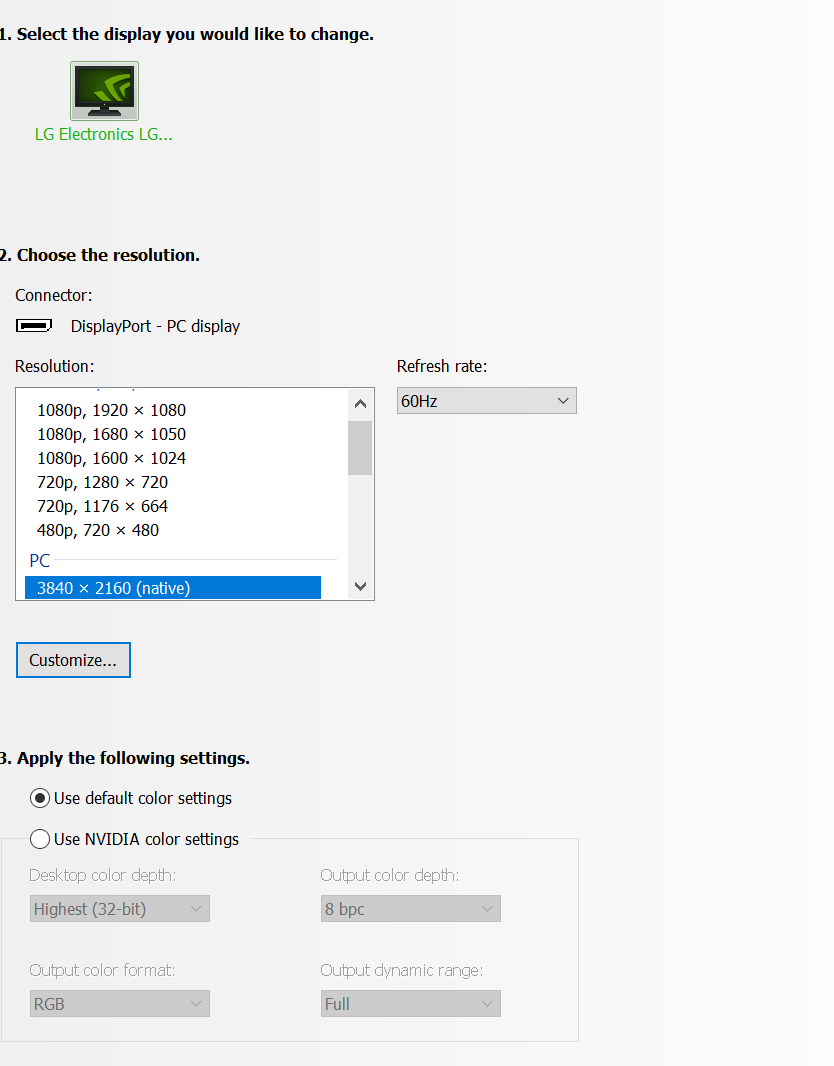Viewport: 834px width, 1066px height.
Task: Select resolution 1080p, 1680 × 1050
Action: tap(111, 434)
